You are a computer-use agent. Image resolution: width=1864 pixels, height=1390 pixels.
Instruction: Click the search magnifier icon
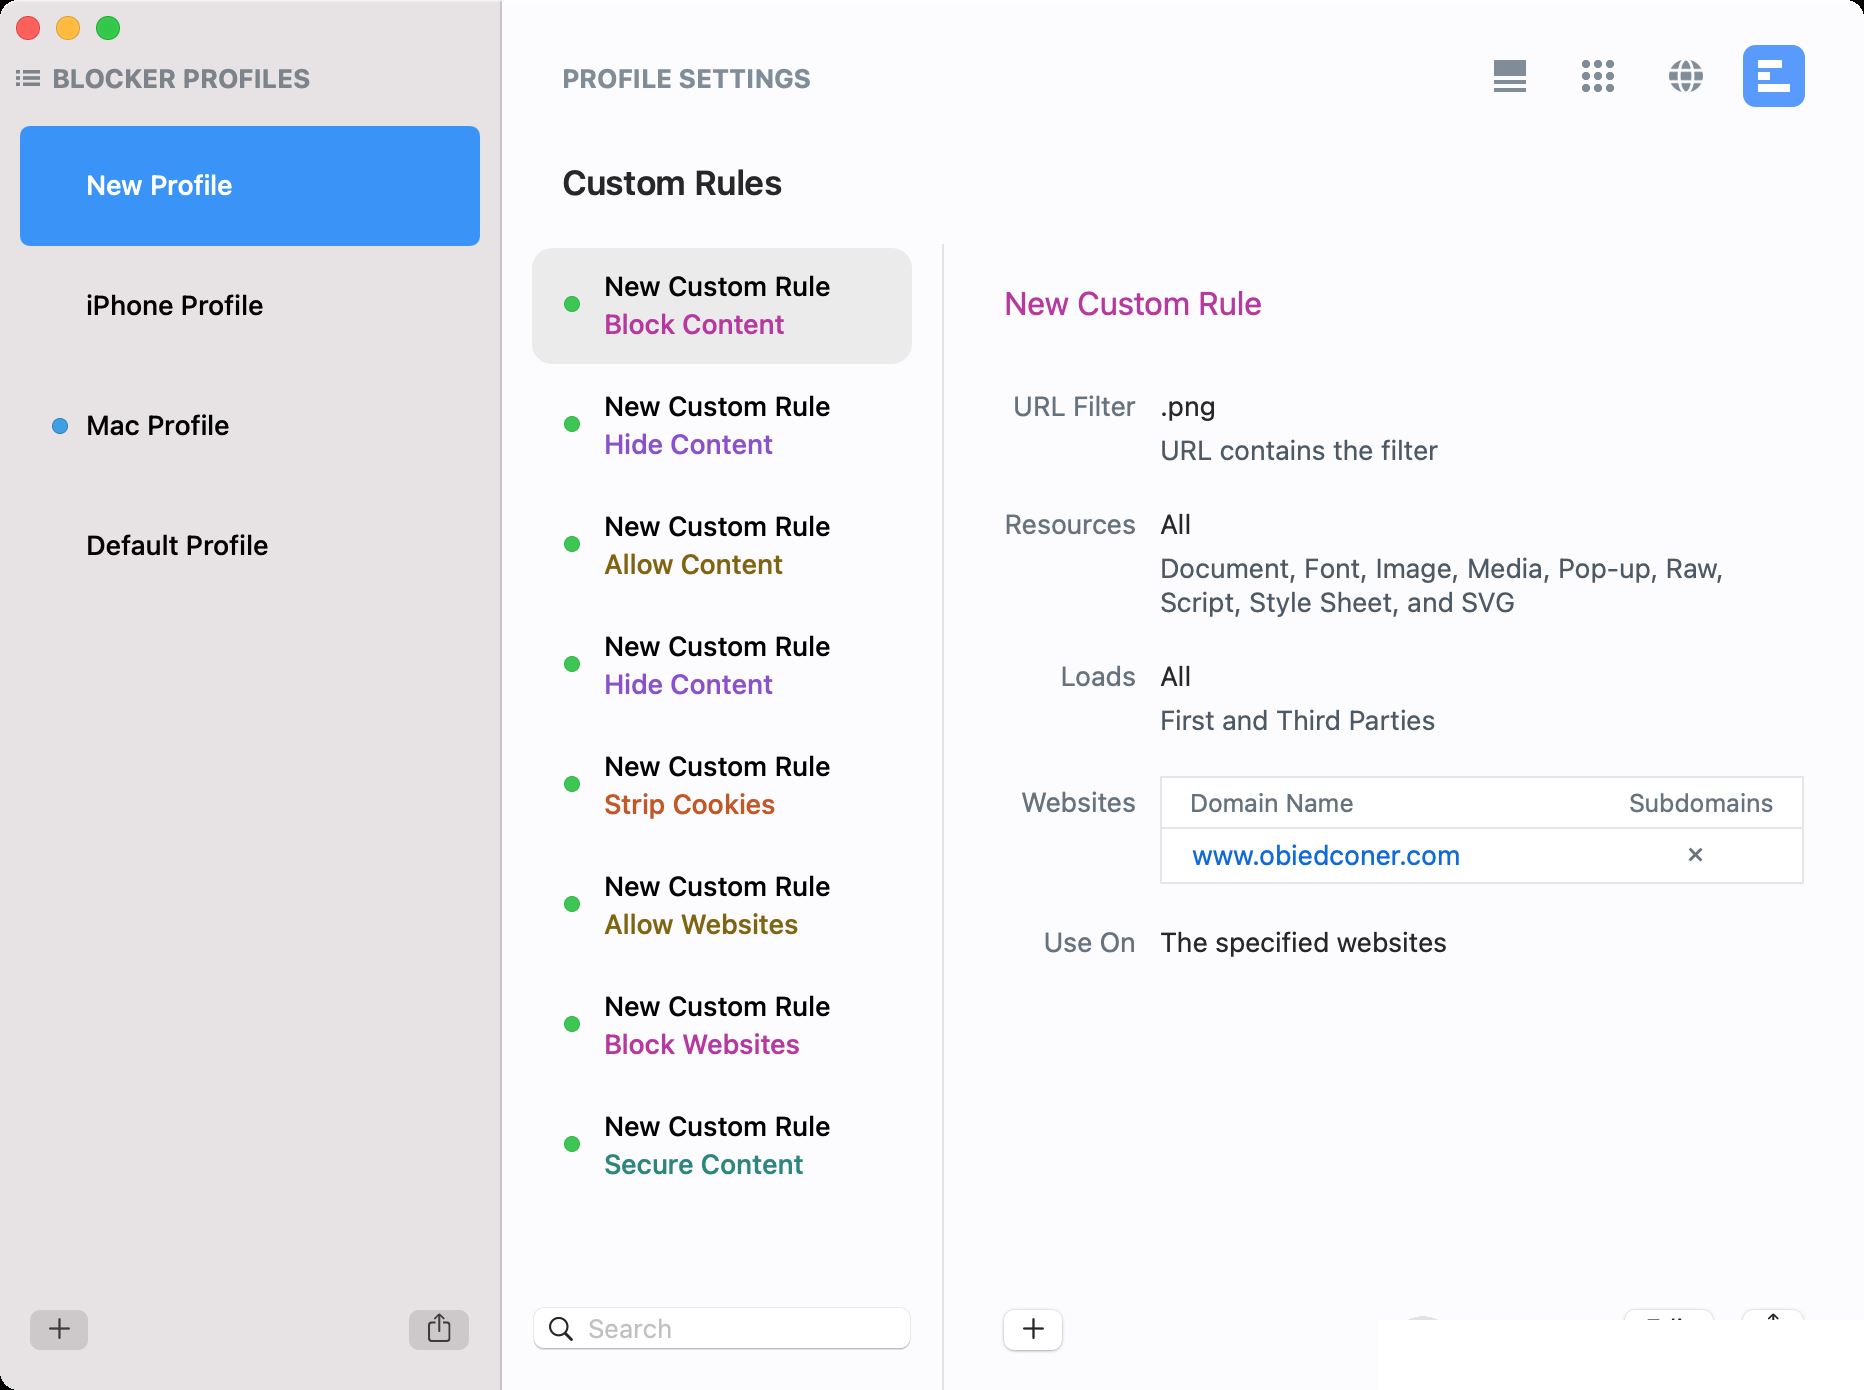click(x=562, y=1329)
